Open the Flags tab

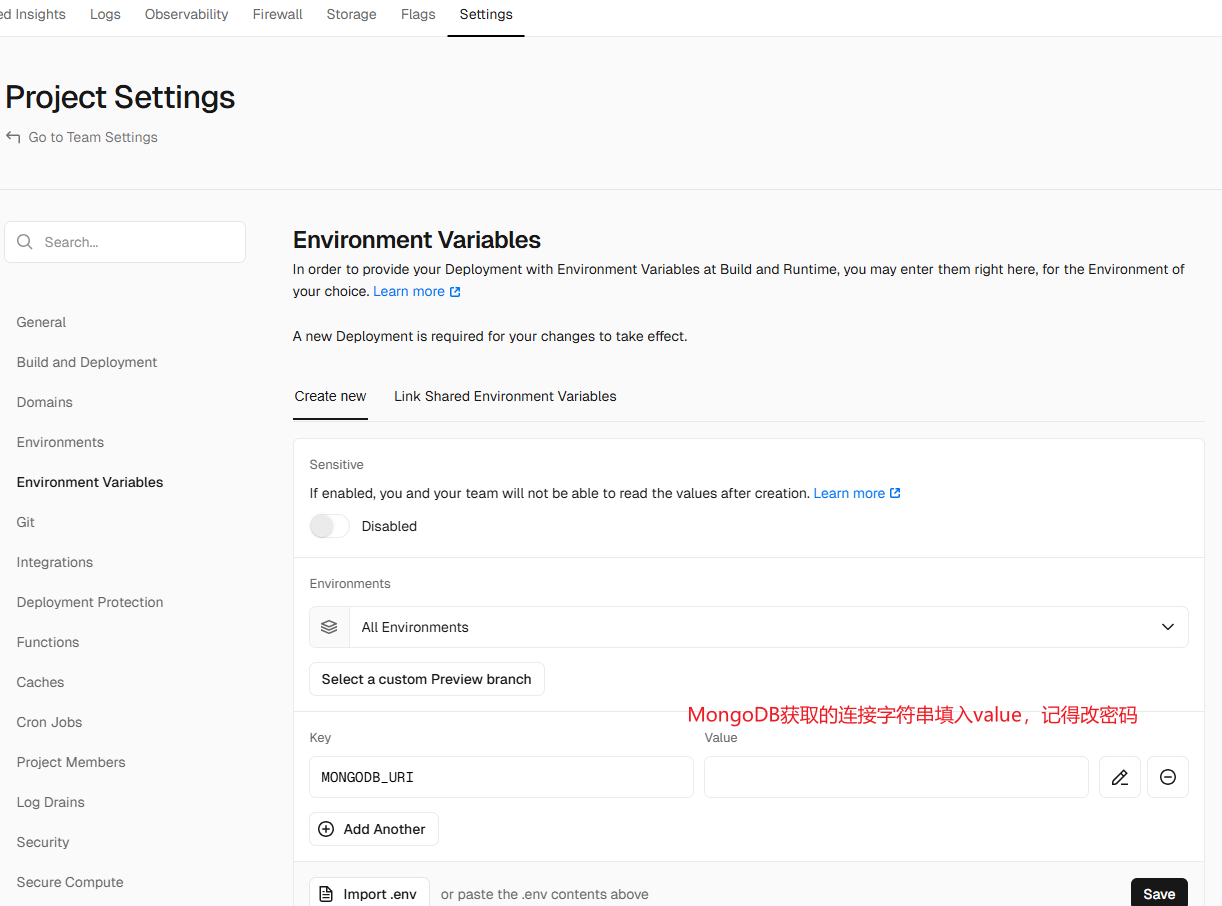(x=417, y=14)
